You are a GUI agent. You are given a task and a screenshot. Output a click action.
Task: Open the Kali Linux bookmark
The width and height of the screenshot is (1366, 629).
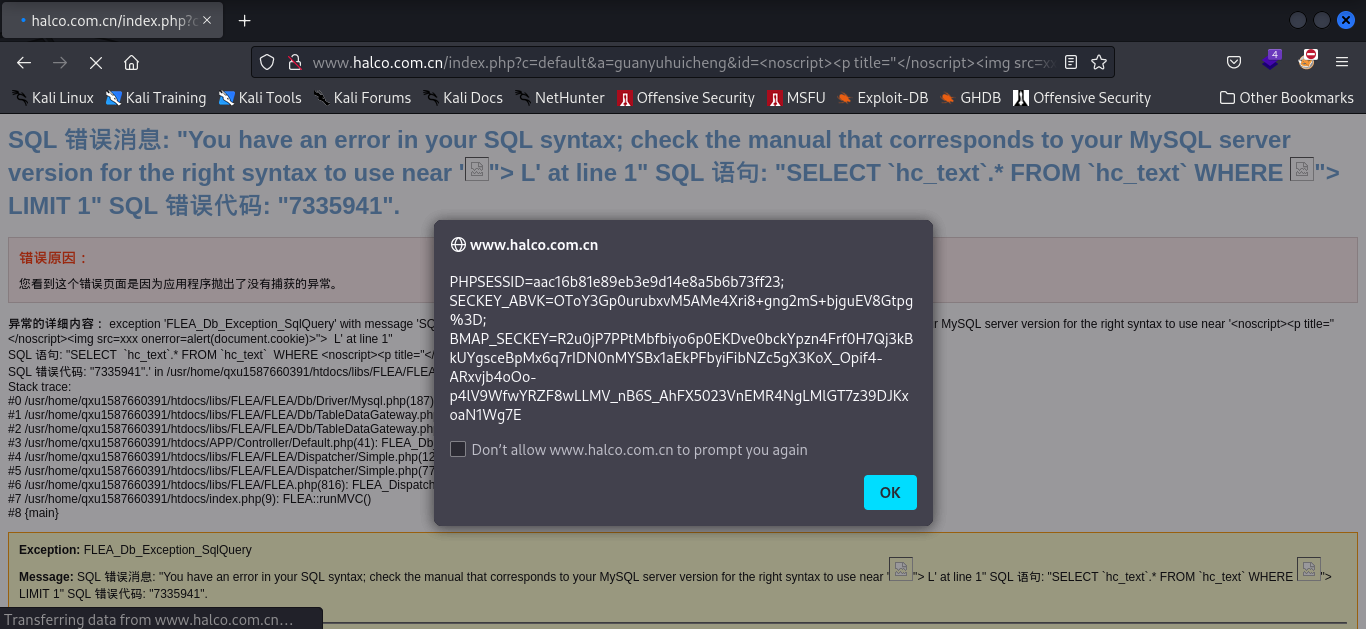pyautogui.click(x=52, y=98)
